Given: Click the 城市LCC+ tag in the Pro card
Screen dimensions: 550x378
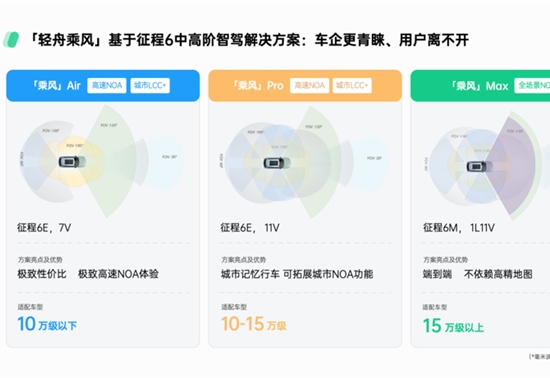Looking at the screenshot, I should 352,86.
